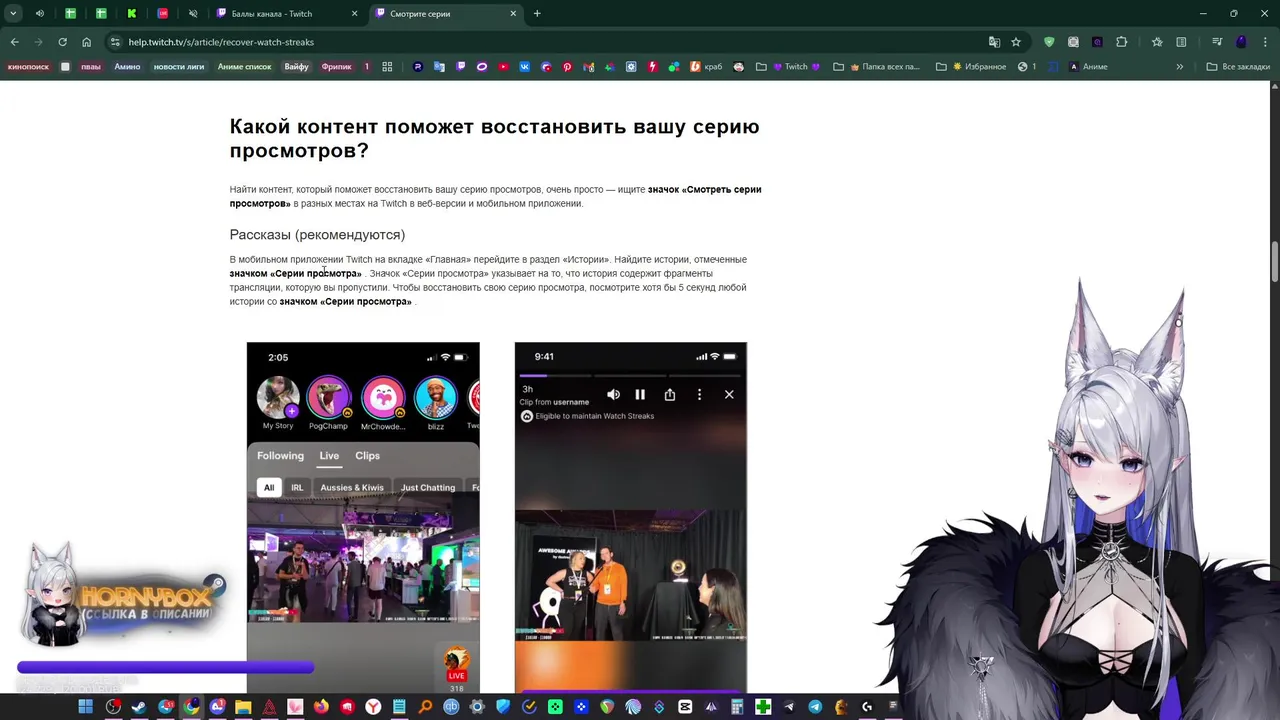Open Telegram from the taskbar

click(x=815, y=707)
